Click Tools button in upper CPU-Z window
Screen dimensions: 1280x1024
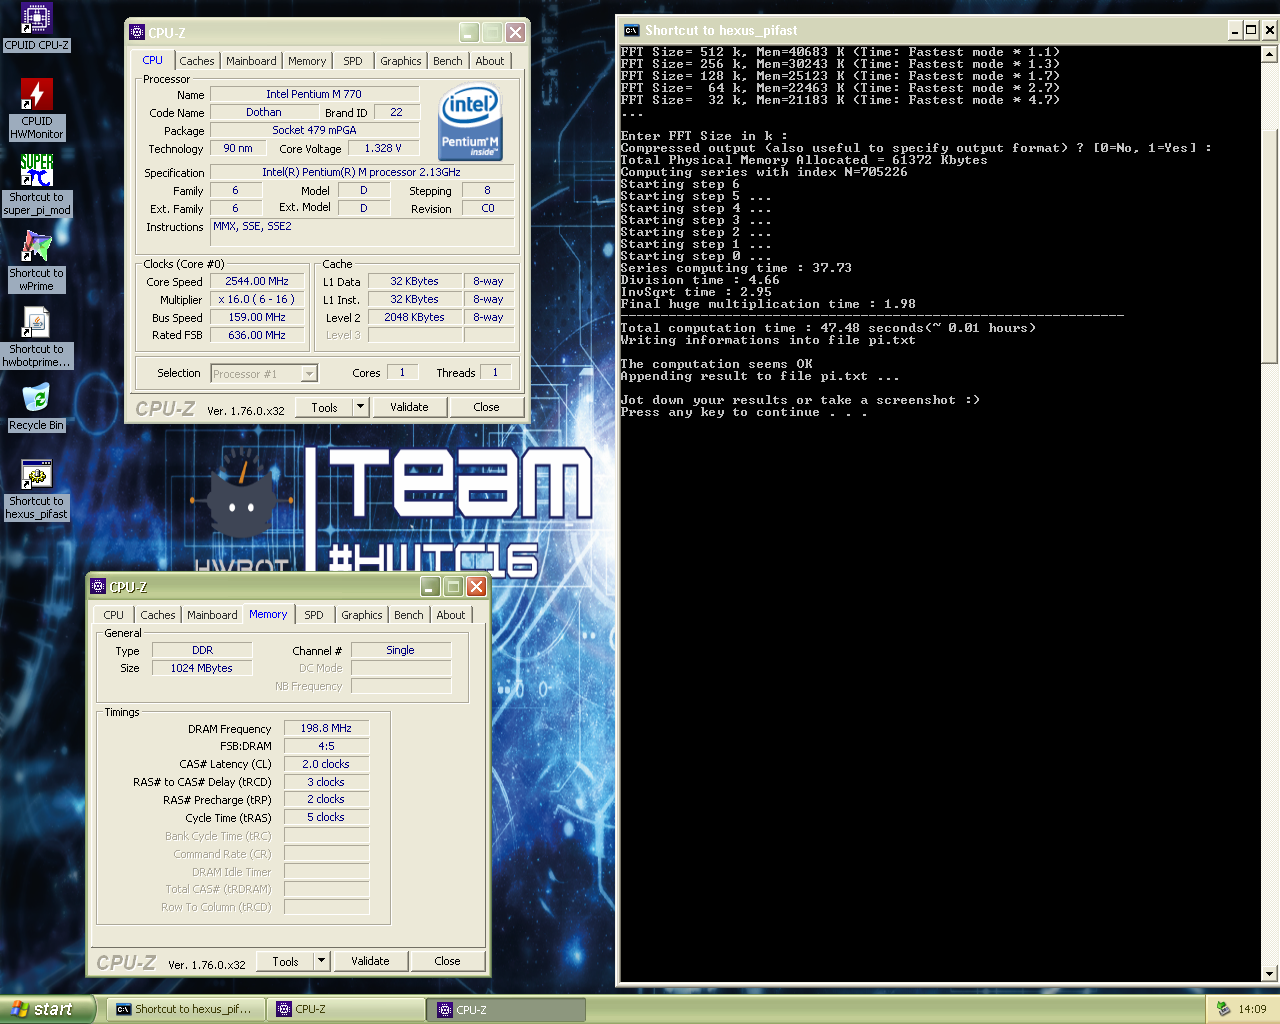pyautogui.click(x=324, y=407)
